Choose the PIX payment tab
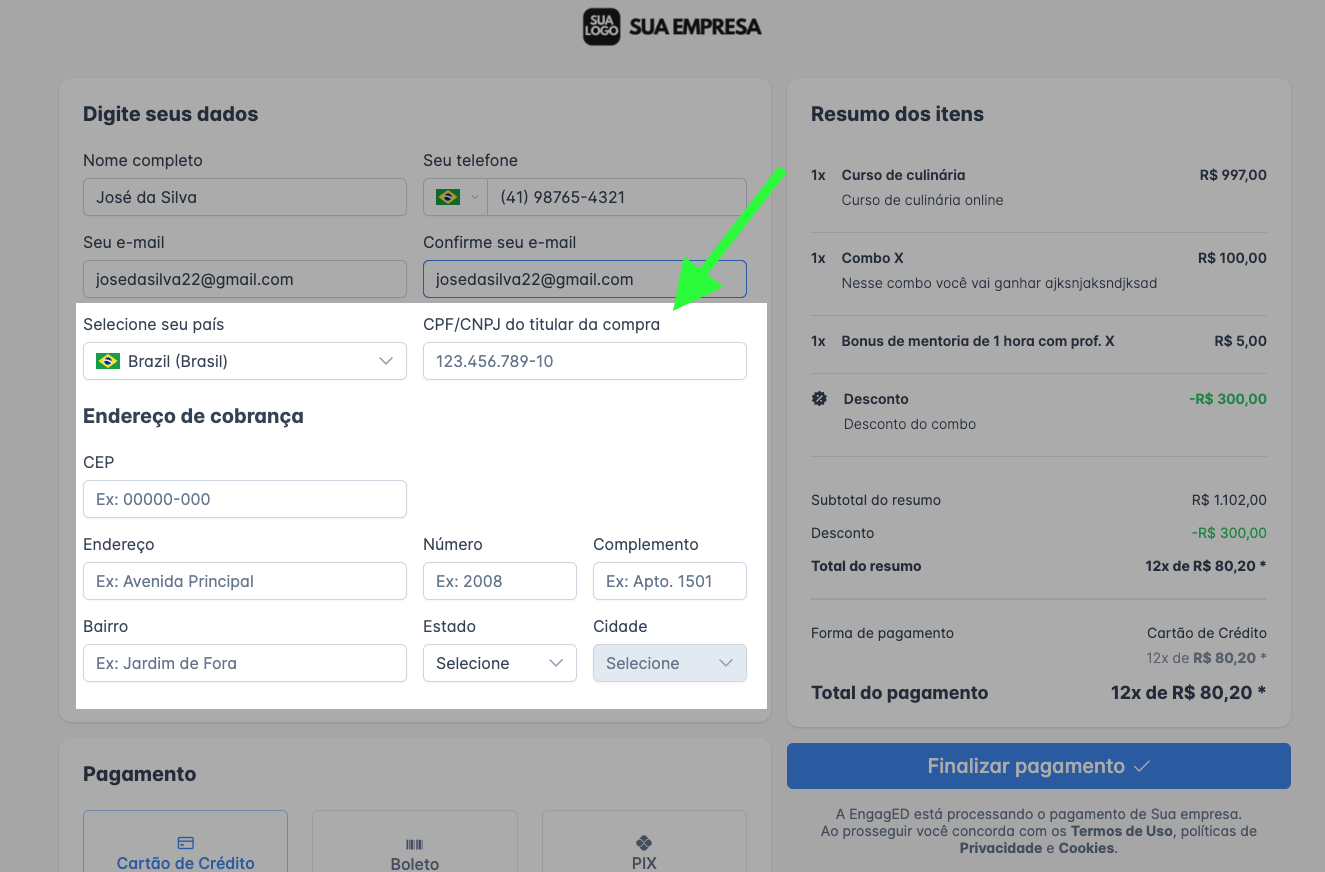1325x872 pixels. [644, 841]
